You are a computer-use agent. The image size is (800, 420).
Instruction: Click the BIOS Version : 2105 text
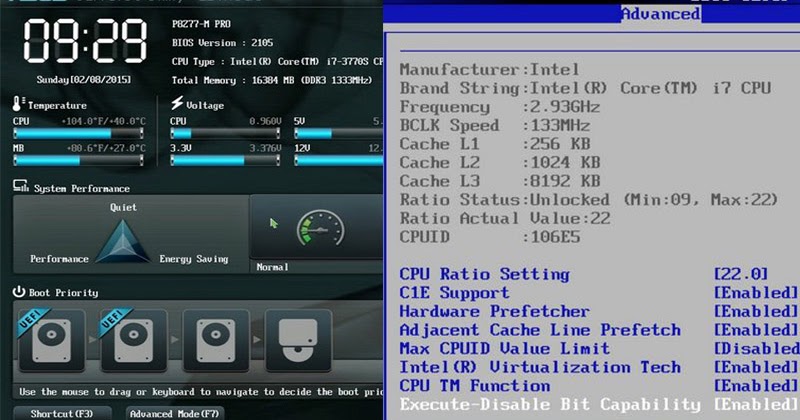click(x=222, y=43)
